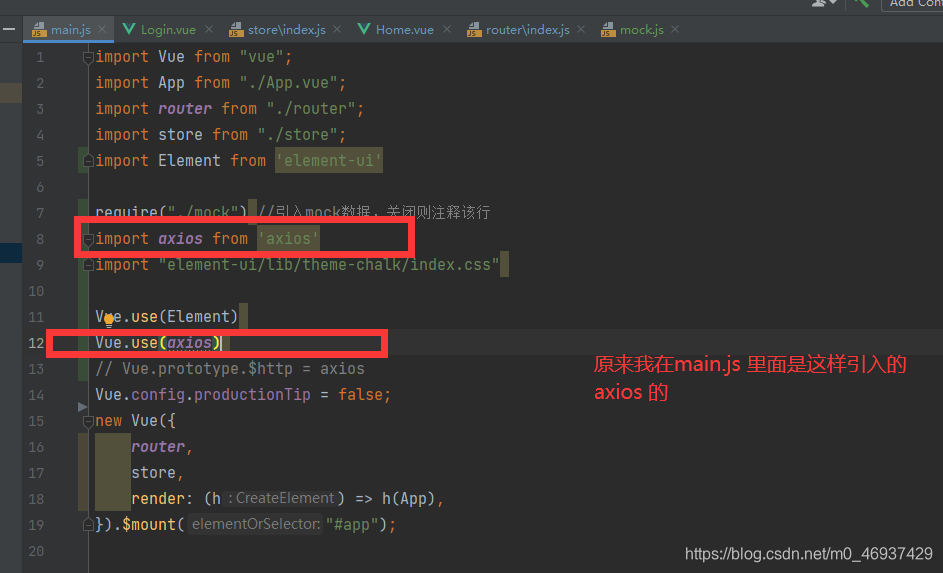This screenshot has width=943, height=573.
Task: Close the store\index.js tab
Action: click(337, 29)
